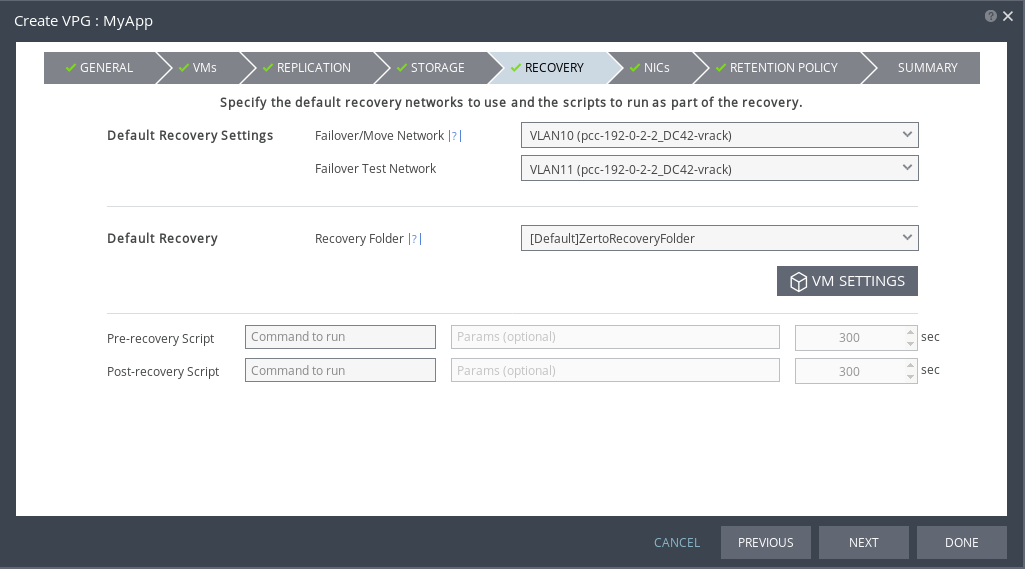The width and height of the screenshot is (1025, 569).
Task: Close the Create VPG dialog
Action: coord(1008,16)
